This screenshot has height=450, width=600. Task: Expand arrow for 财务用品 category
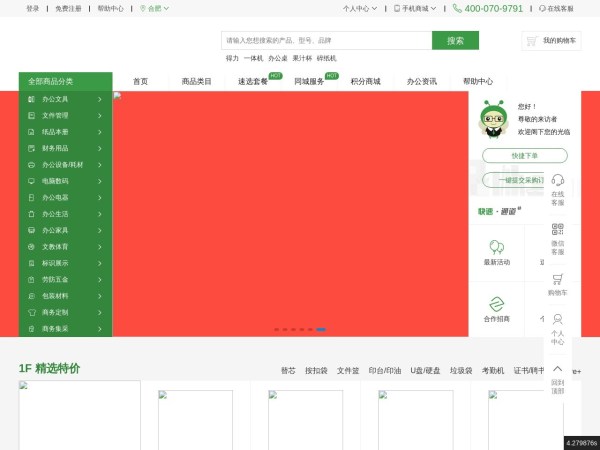click(99, 148)
